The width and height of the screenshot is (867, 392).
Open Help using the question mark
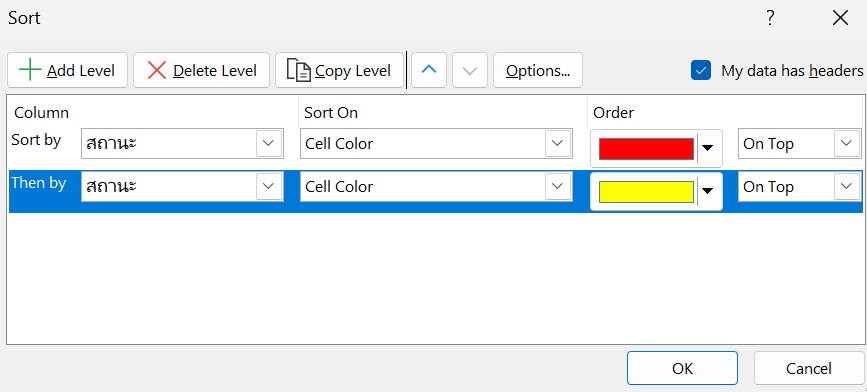pyautogui.click(x=770, y=18)
